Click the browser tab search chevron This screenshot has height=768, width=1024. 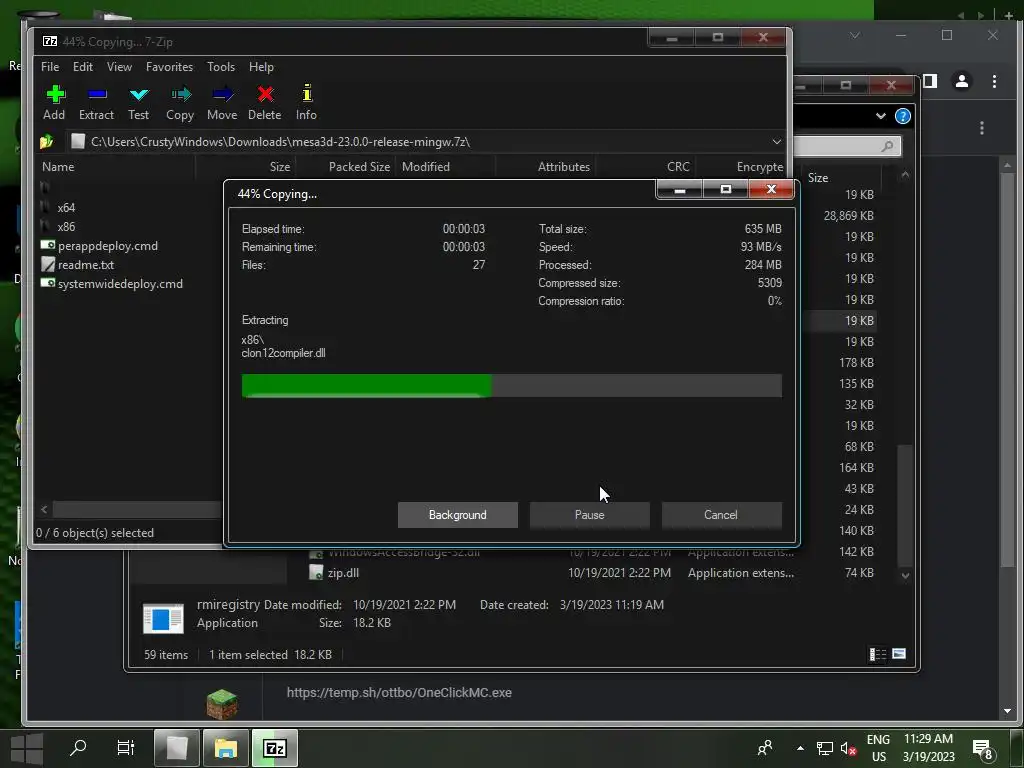855,35
